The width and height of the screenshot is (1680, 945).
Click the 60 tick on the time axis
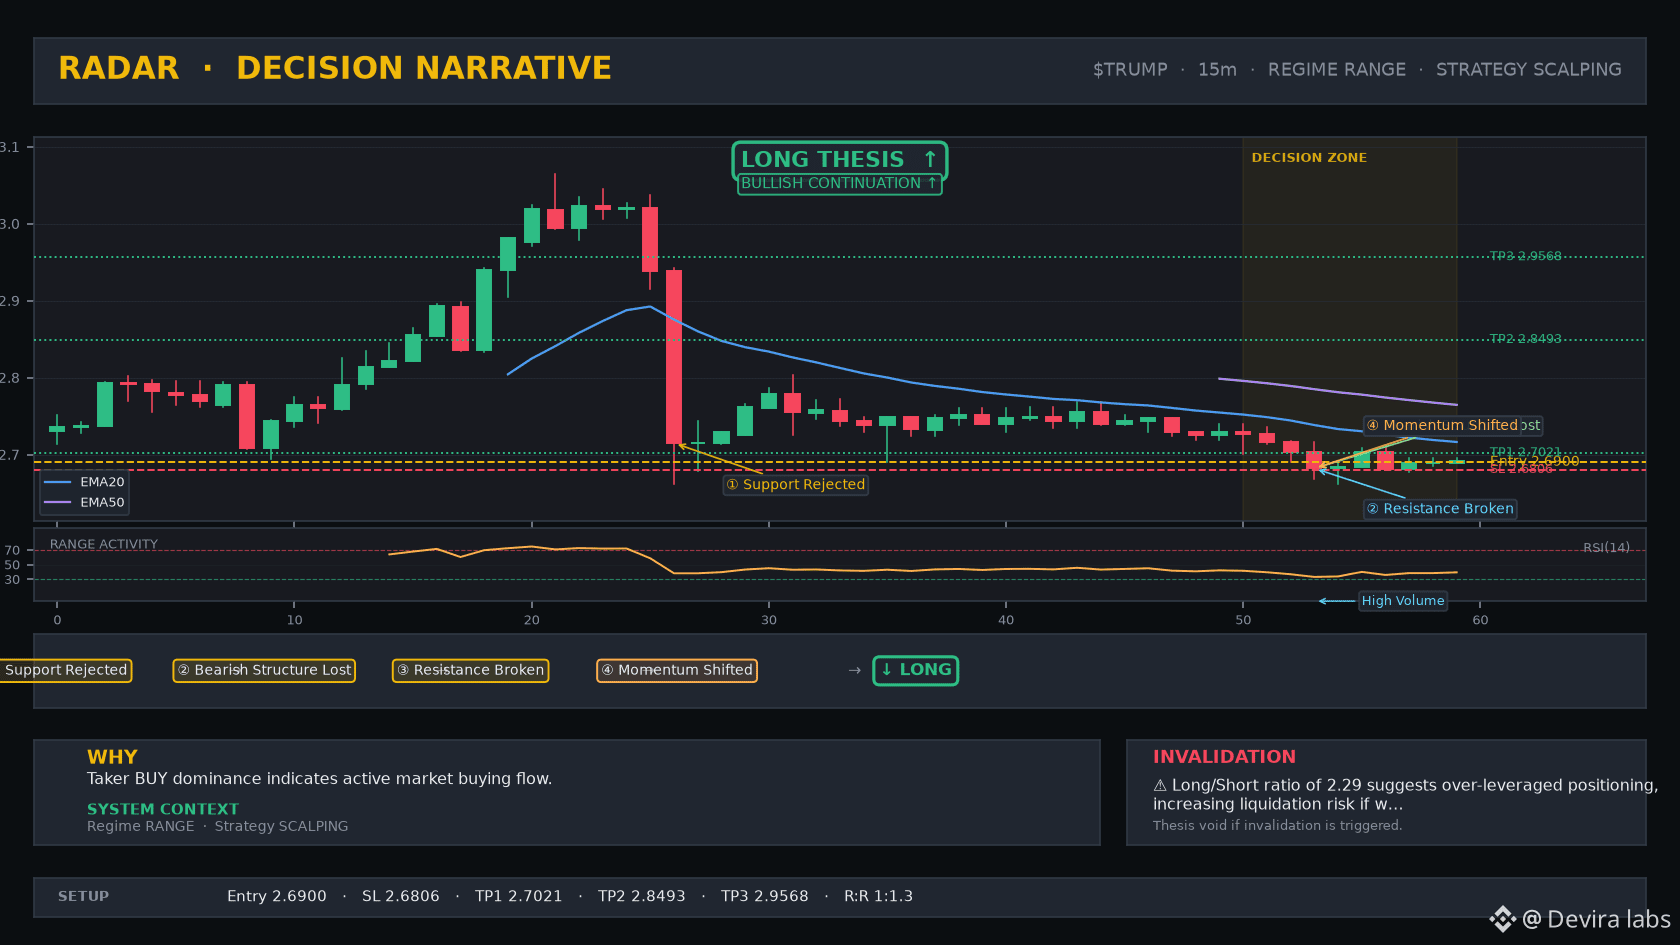pyautogui.click(x=1480, y=620)
